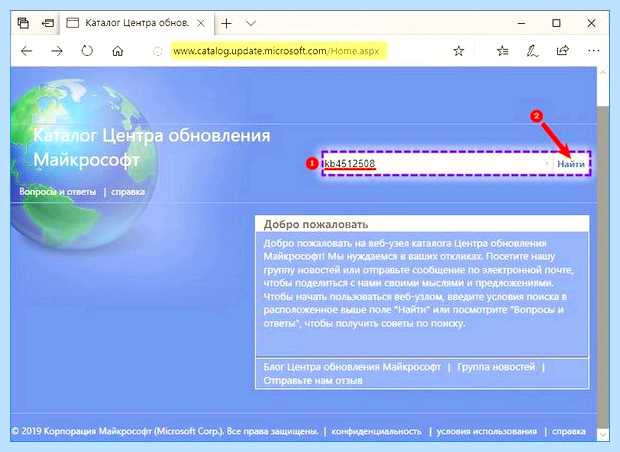Set these tabs aside icon

(x=48, y=23)
